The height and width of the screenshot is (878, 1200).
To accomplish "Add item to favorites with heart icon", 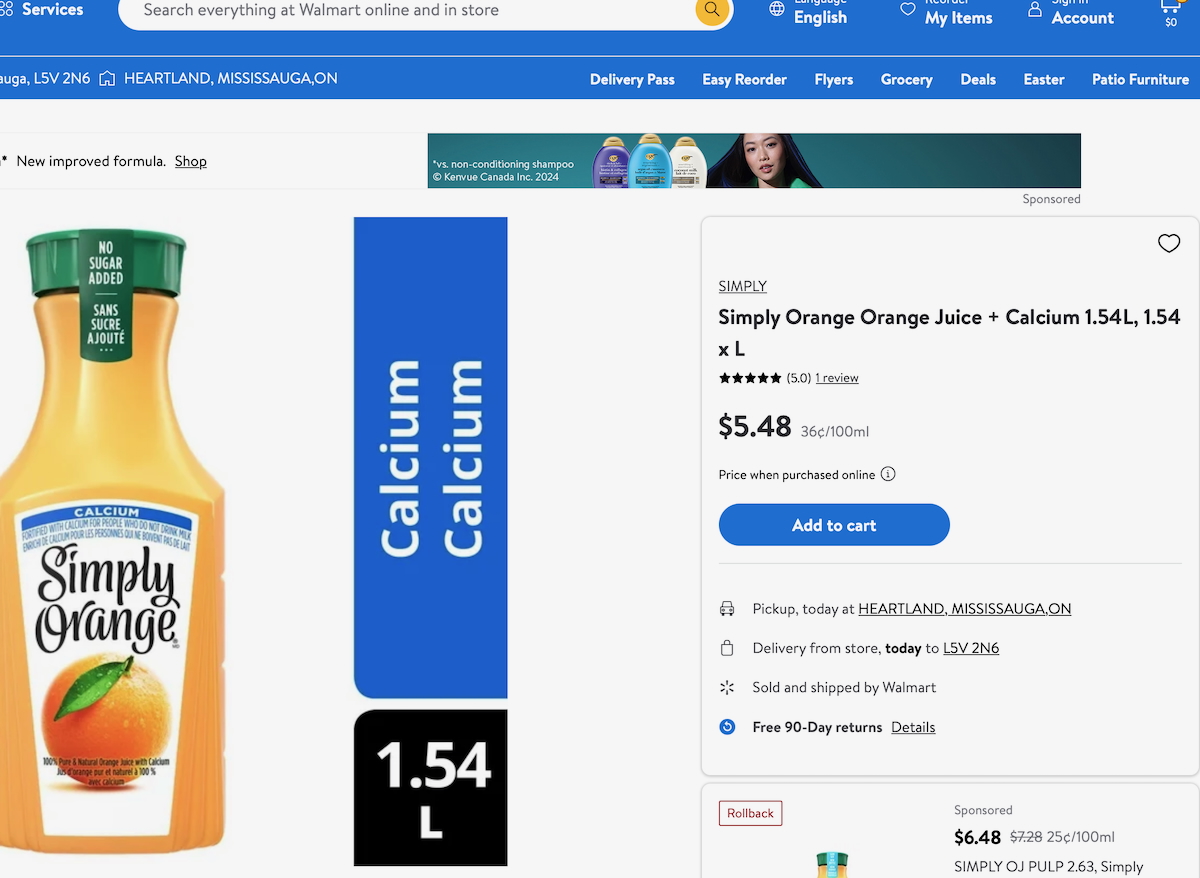I will click(x=1168, y=243).
